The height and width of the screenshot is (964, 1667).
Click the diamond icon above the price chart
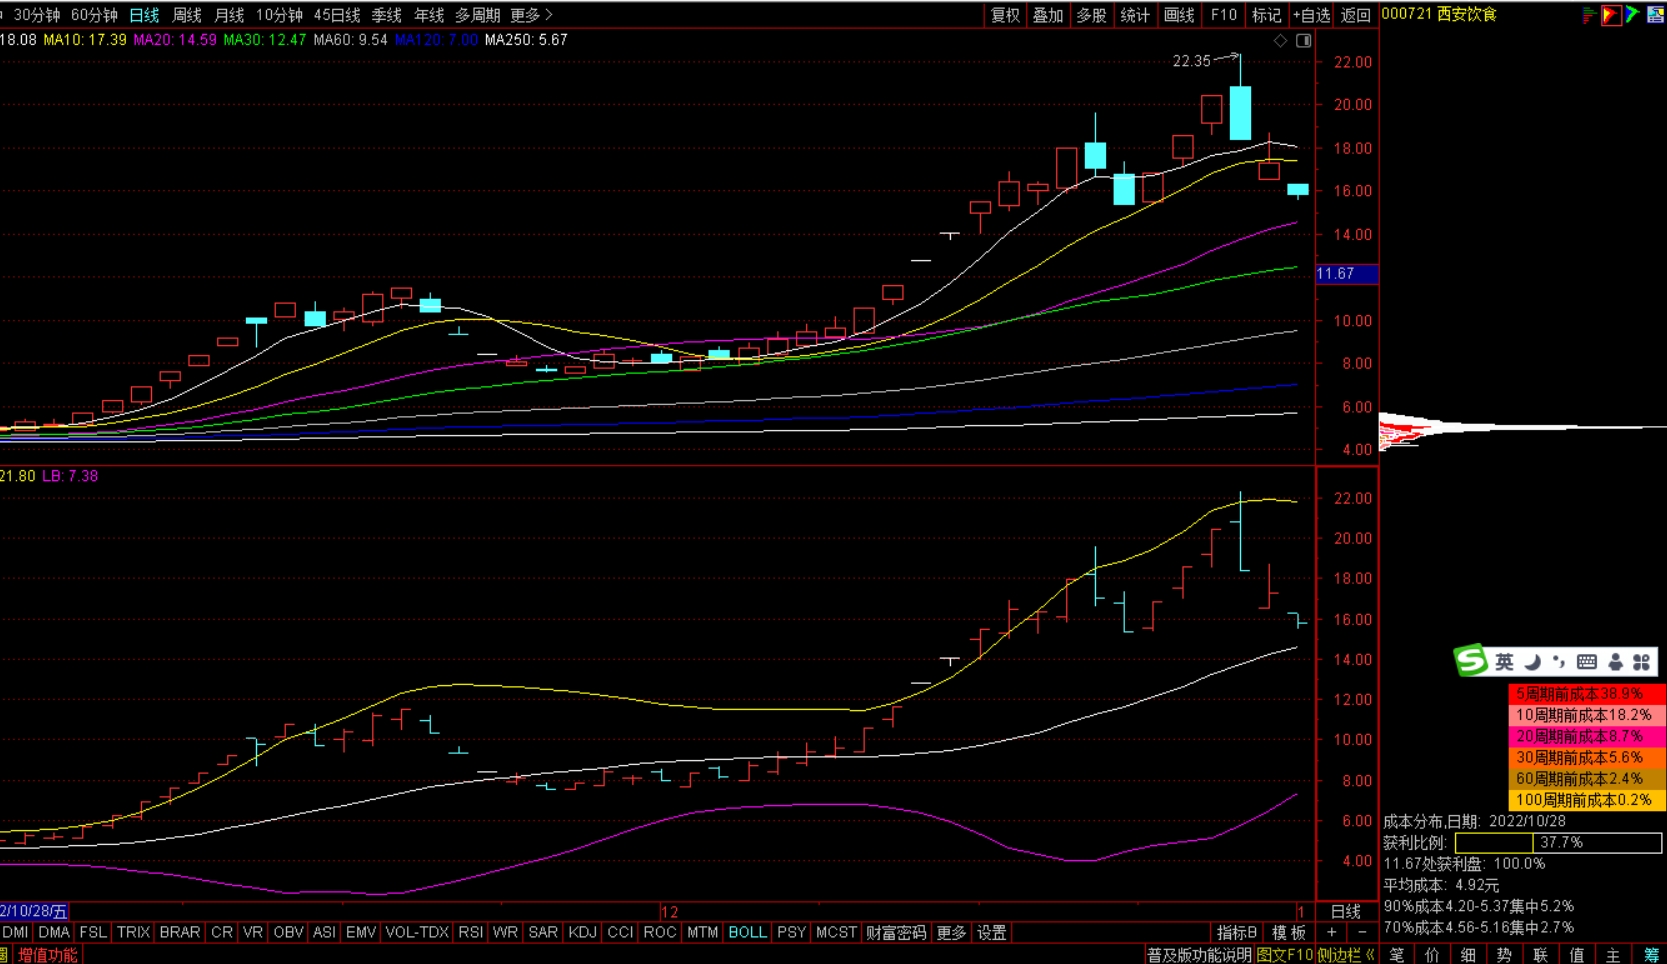[1280, 41]
